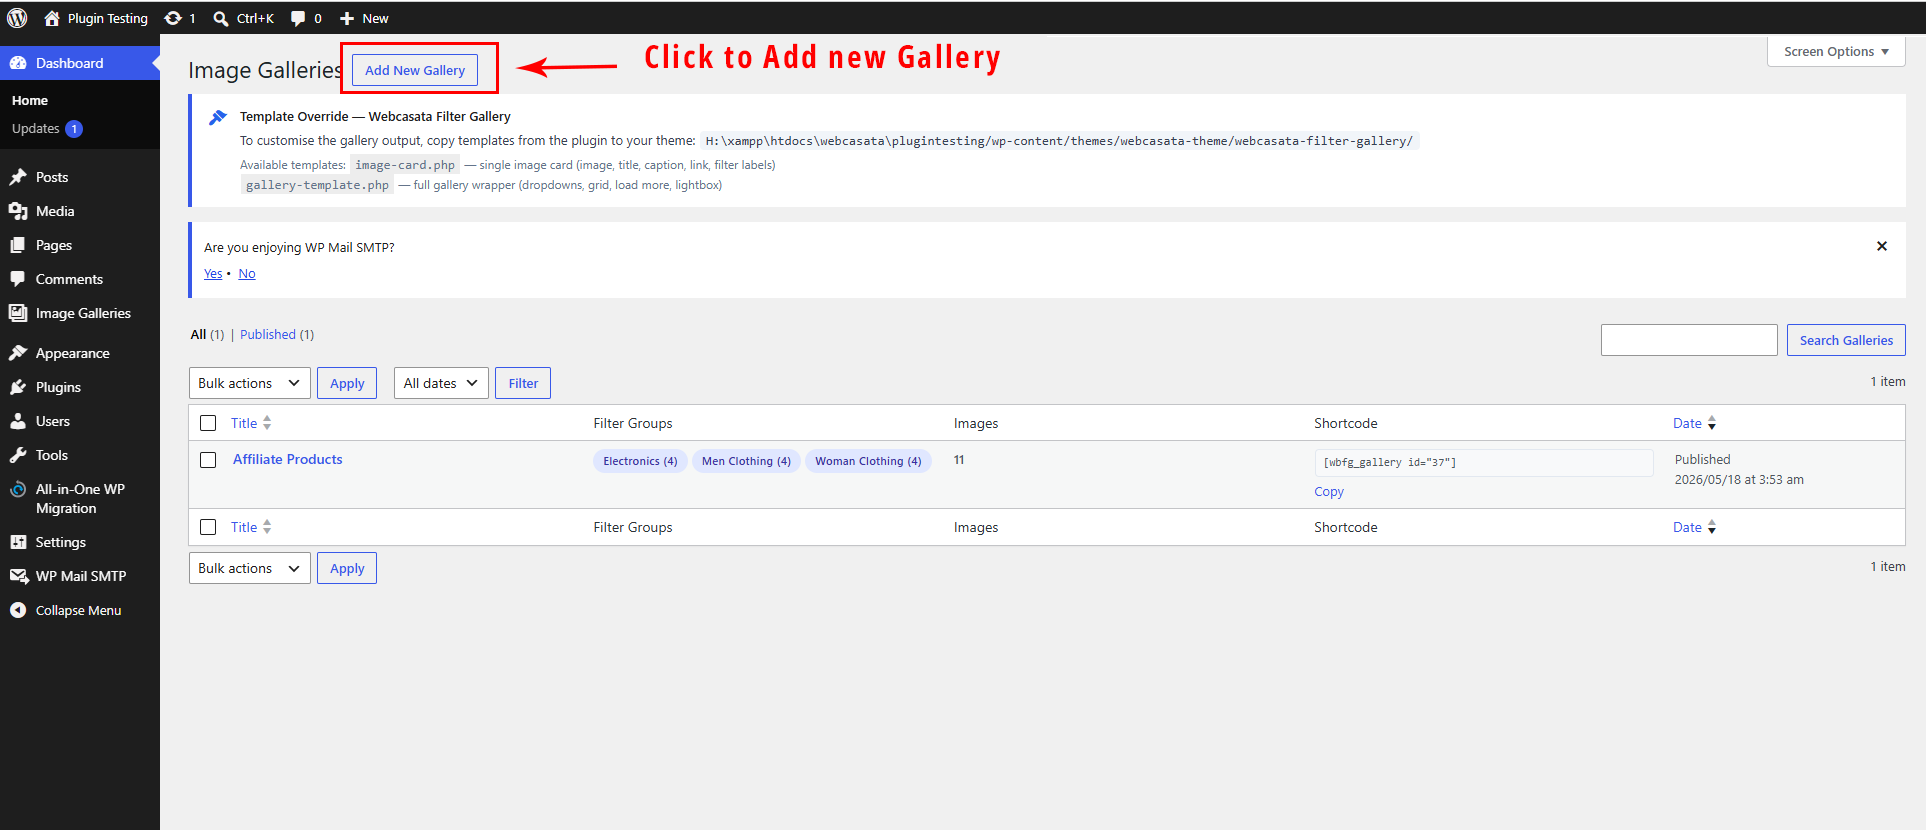
Task: Click the Plugins plug icon
Action: click(x=18, y=387)
